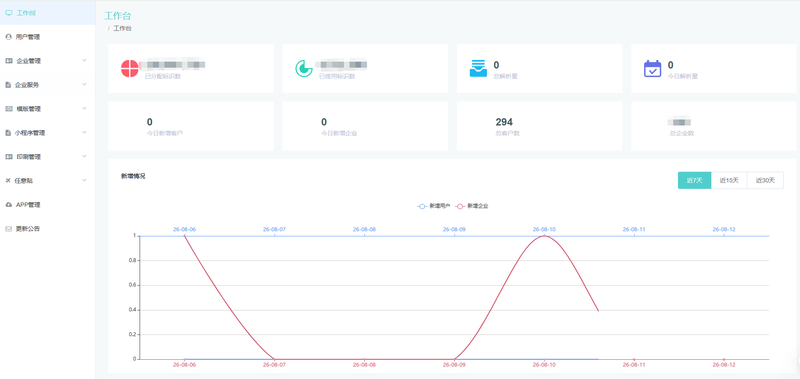The height and width of the screenshot is (379, 800).
Task: Expand the 任意贴 submenu chevron
Action: click(84, 180)
